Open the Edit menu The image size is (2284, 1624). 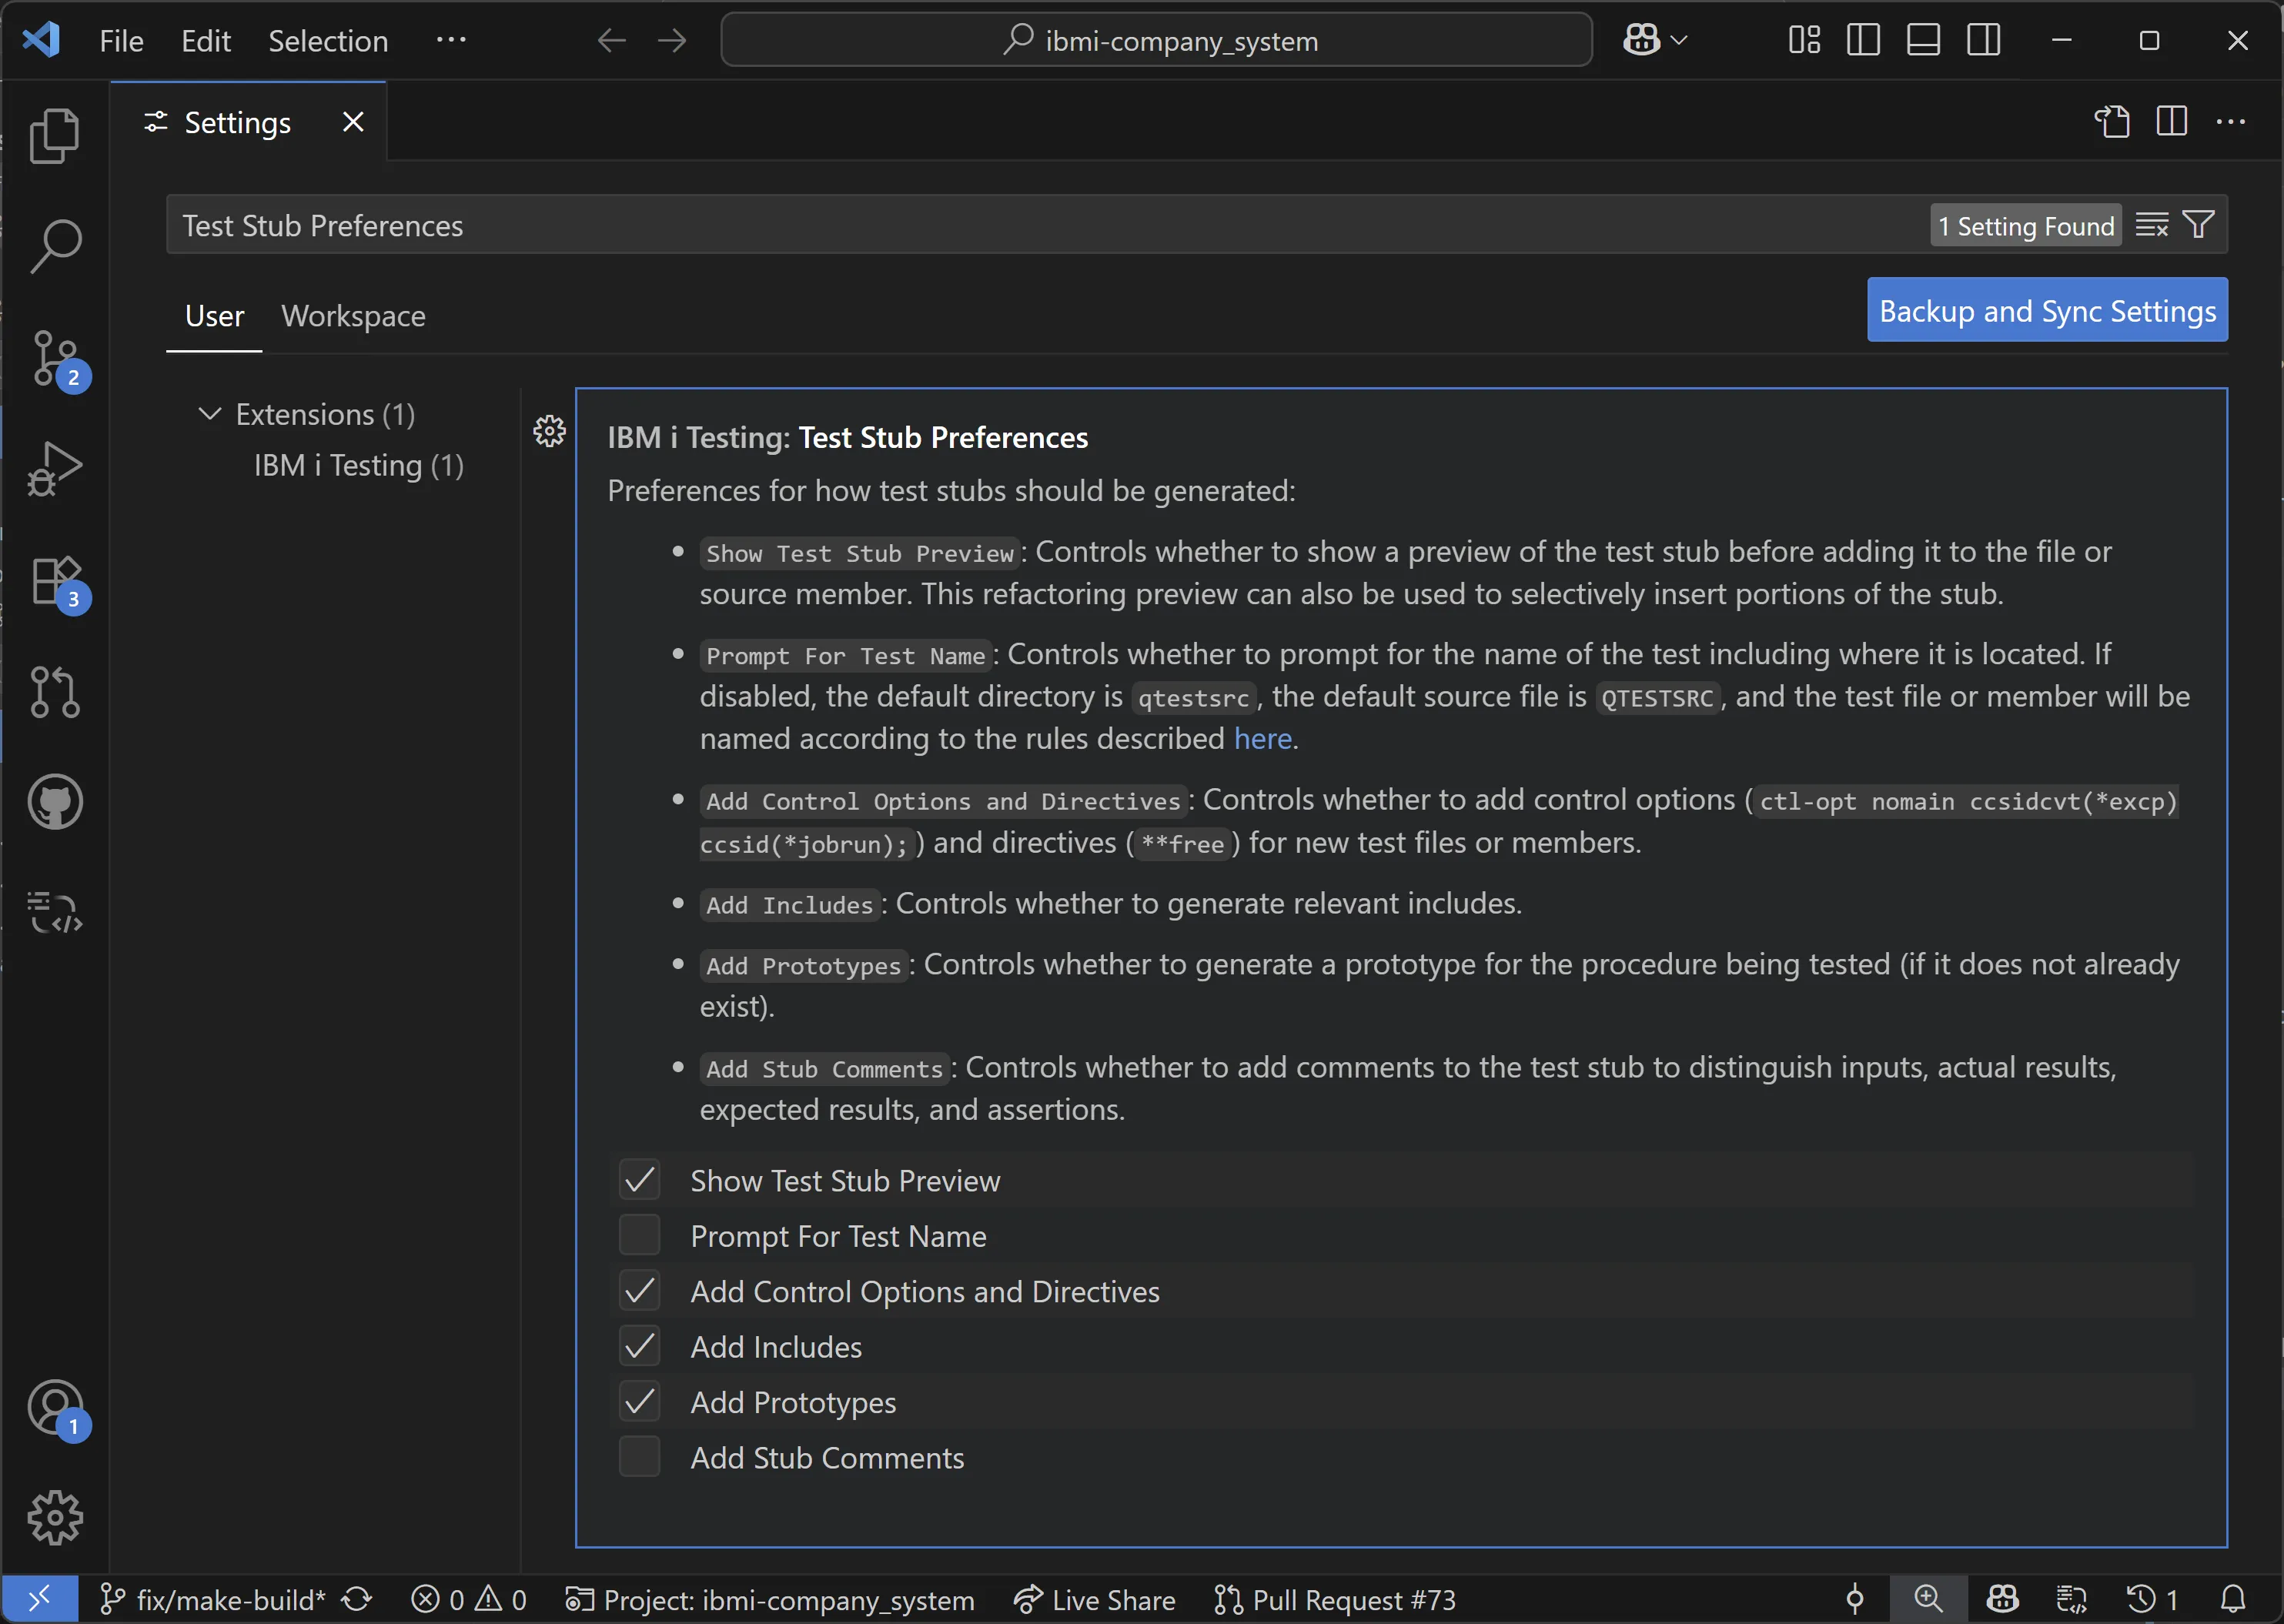(205, 41)
